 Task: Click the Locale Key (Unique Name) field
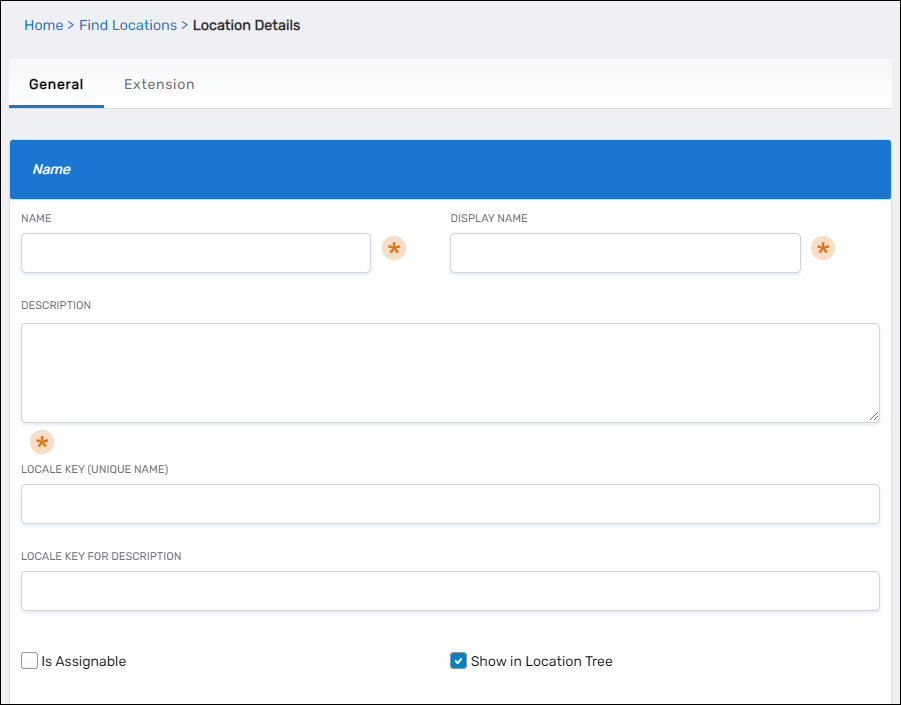450,504
